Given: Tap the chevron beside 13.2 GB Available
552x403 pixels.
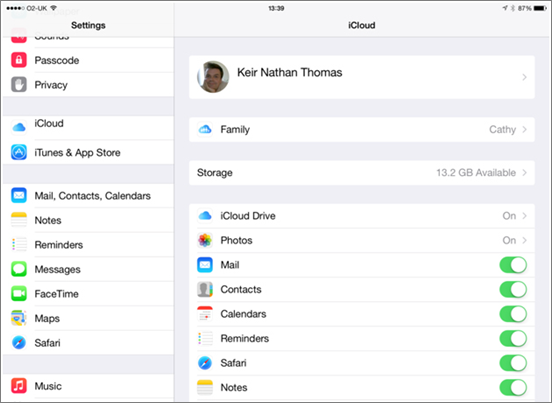Looking at the screenshot, I should click(x=525, y=172).
